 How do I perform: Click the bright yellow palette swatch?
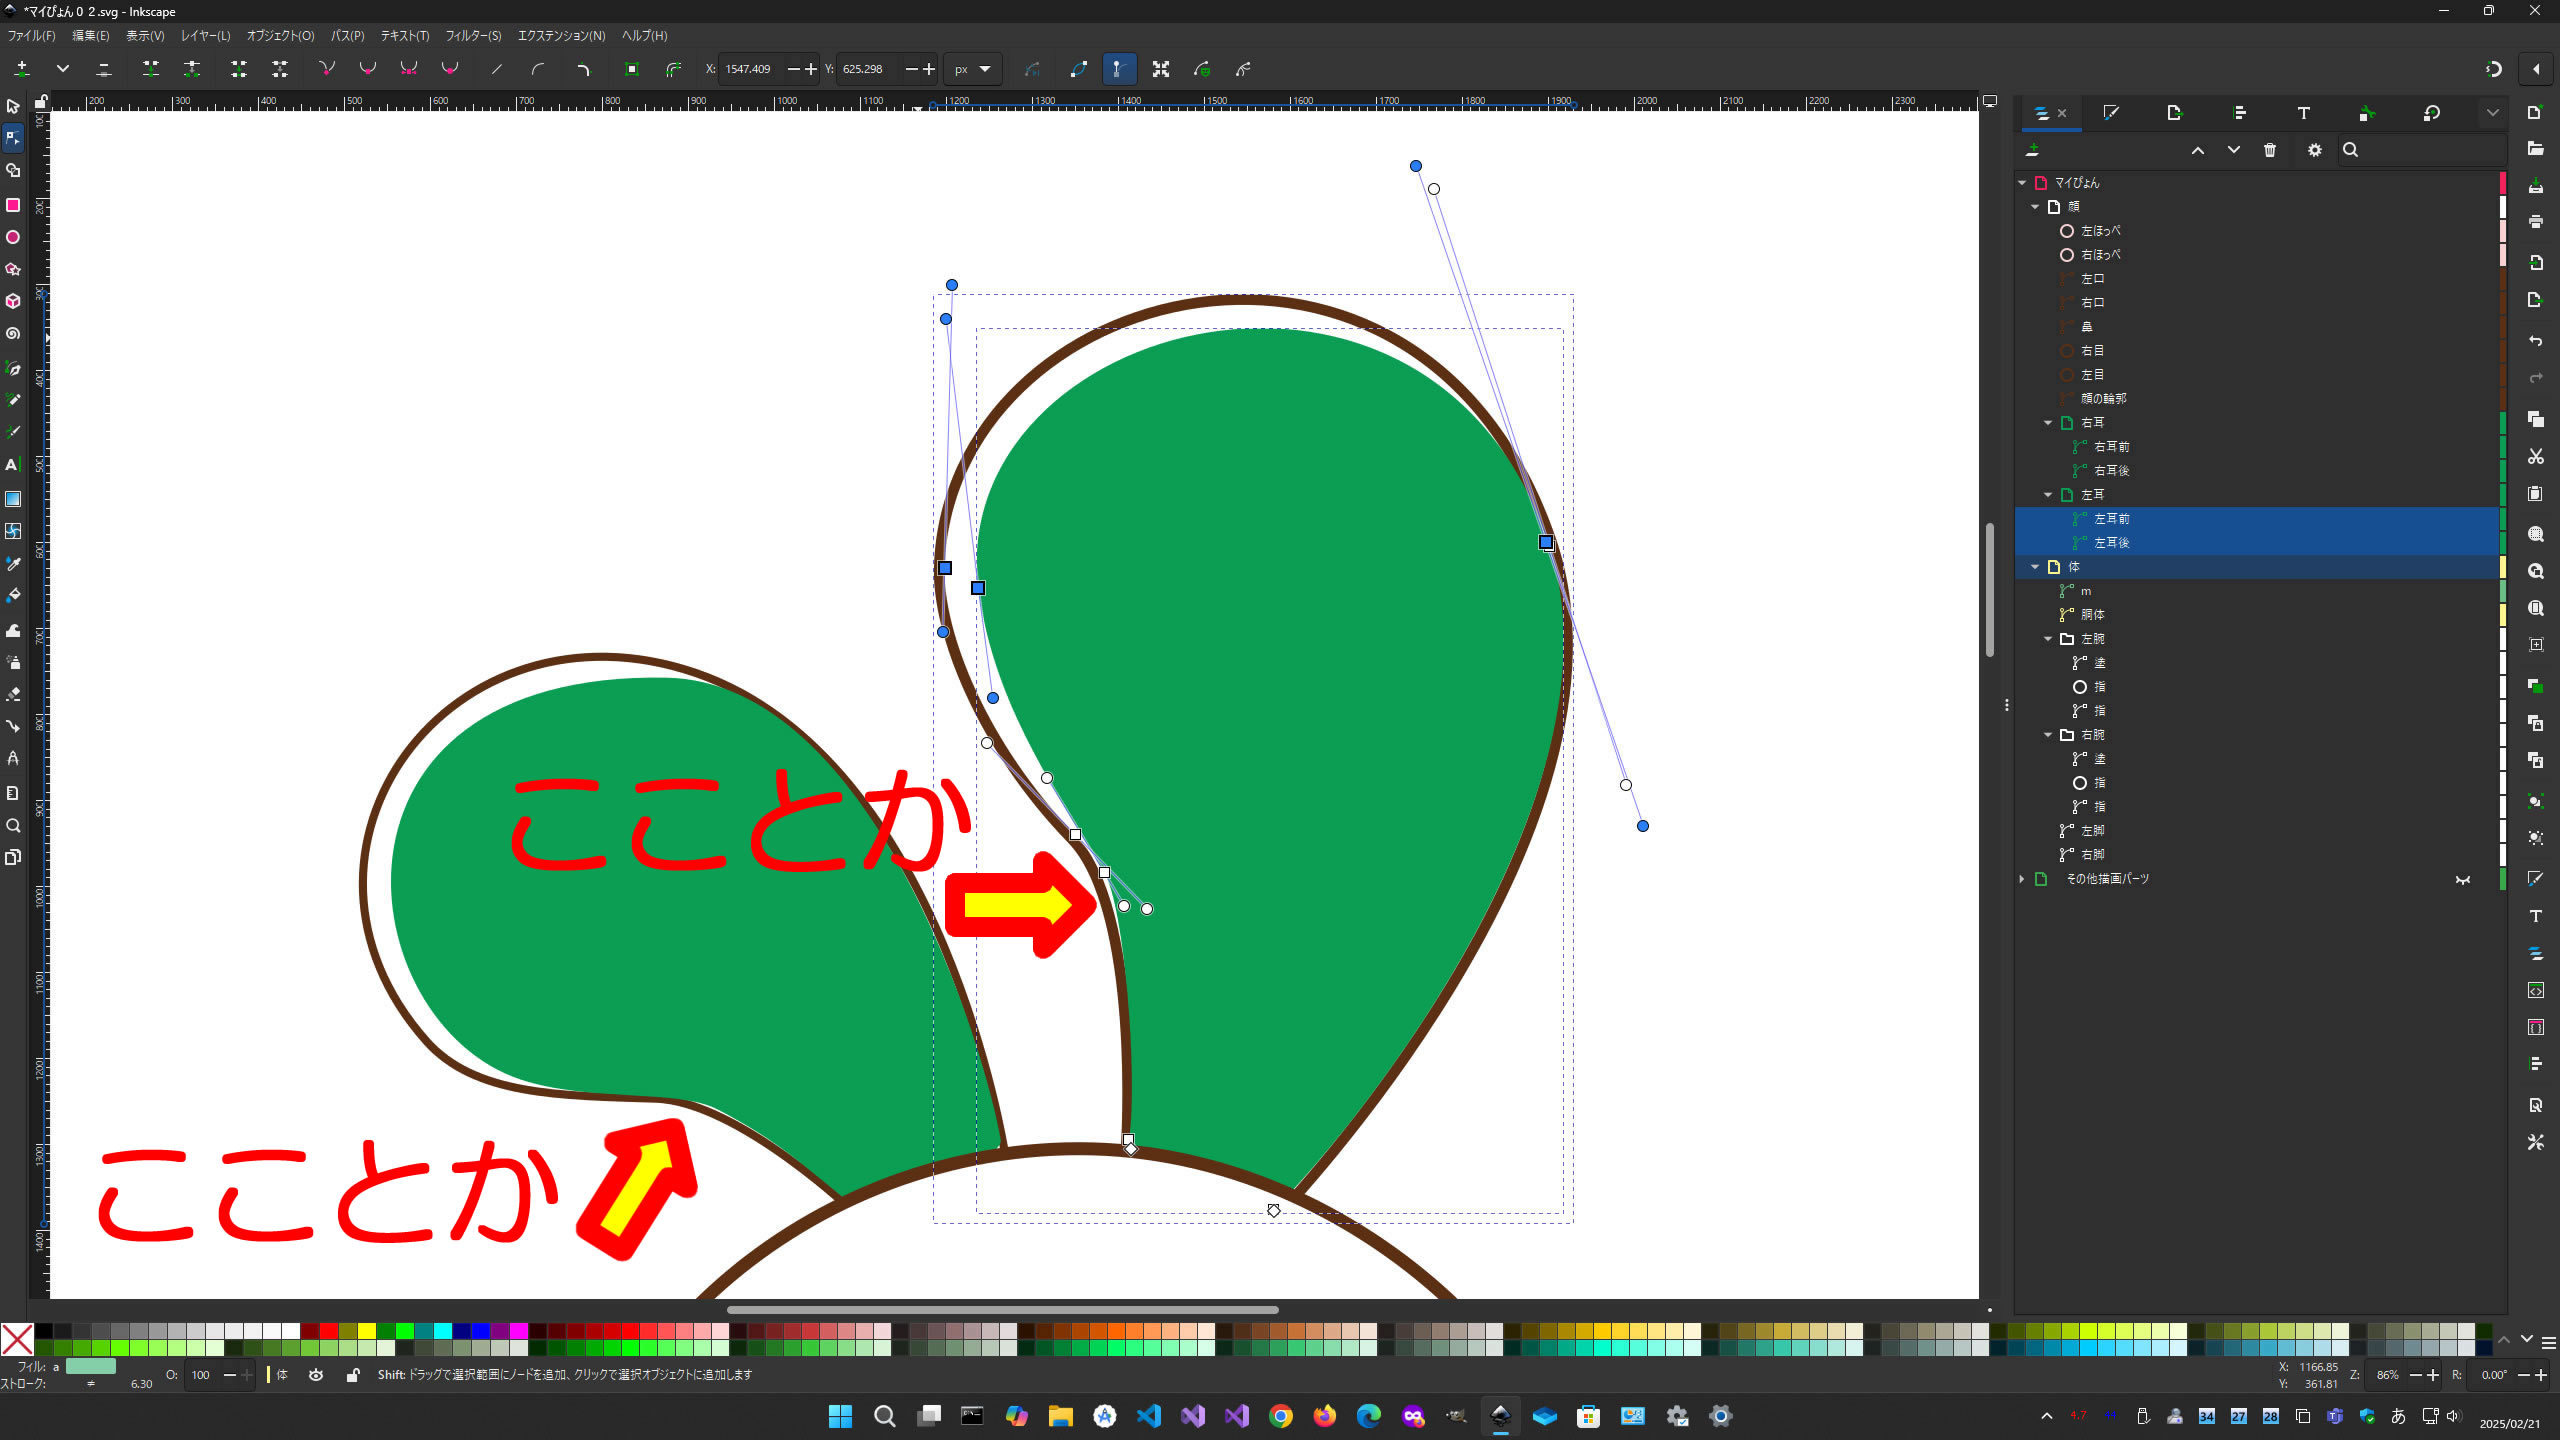coord(367,1331)
